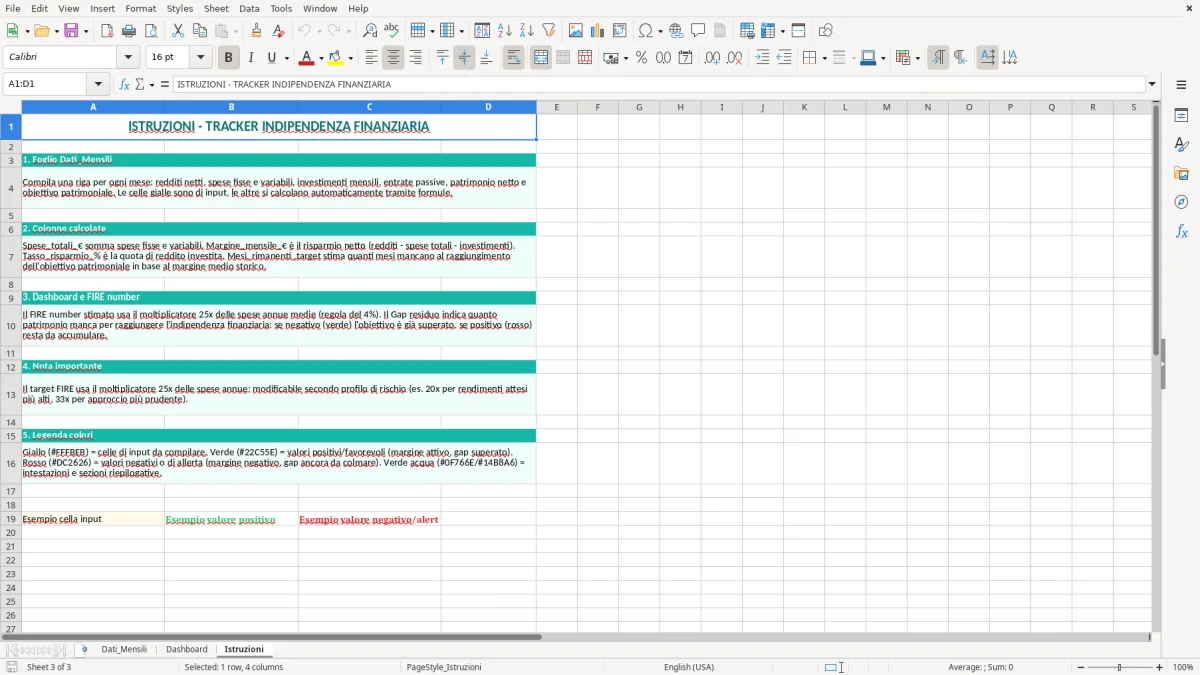Click the Insert Comment icon
1200x675 pixels.
point(698,31)
